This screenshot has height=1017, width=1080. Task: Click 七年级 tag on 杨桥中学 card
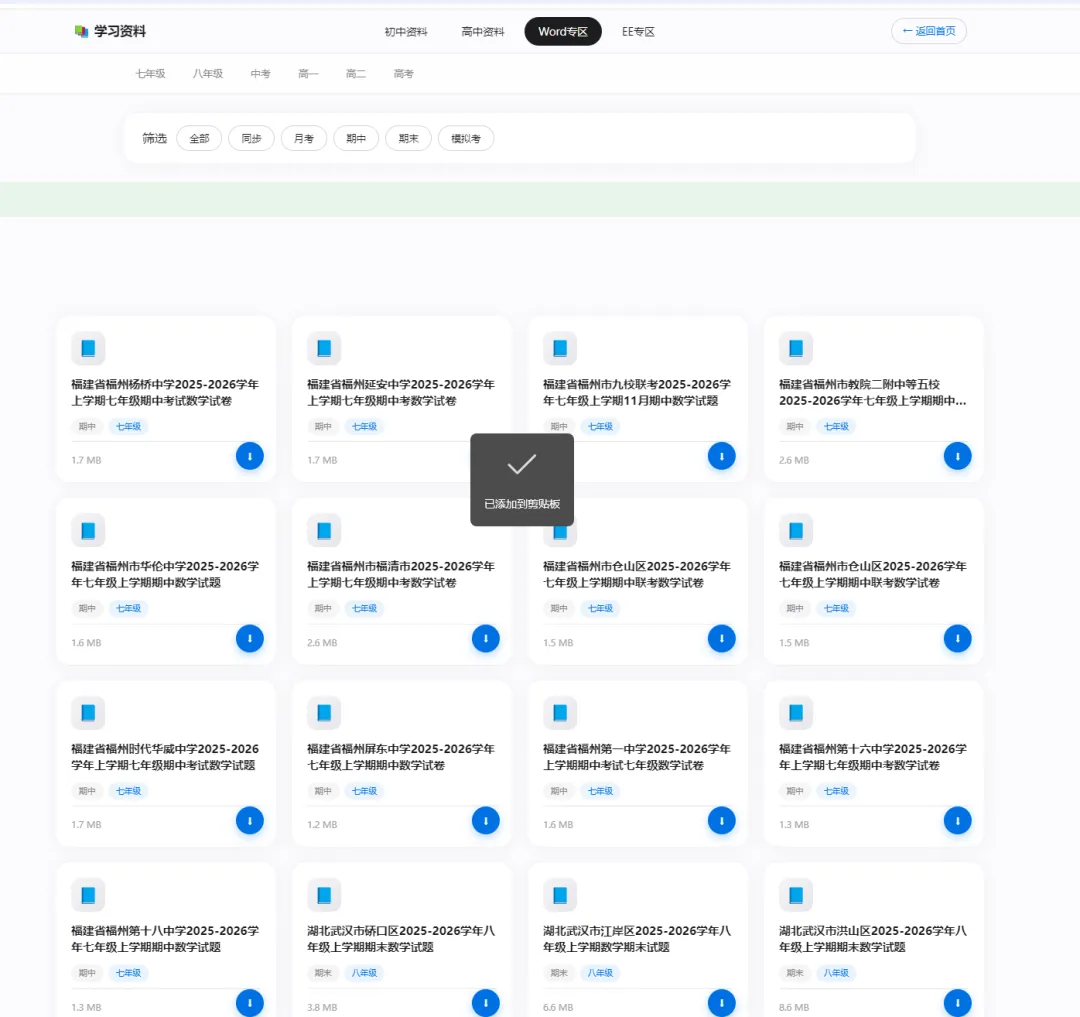tap(128, 426)
